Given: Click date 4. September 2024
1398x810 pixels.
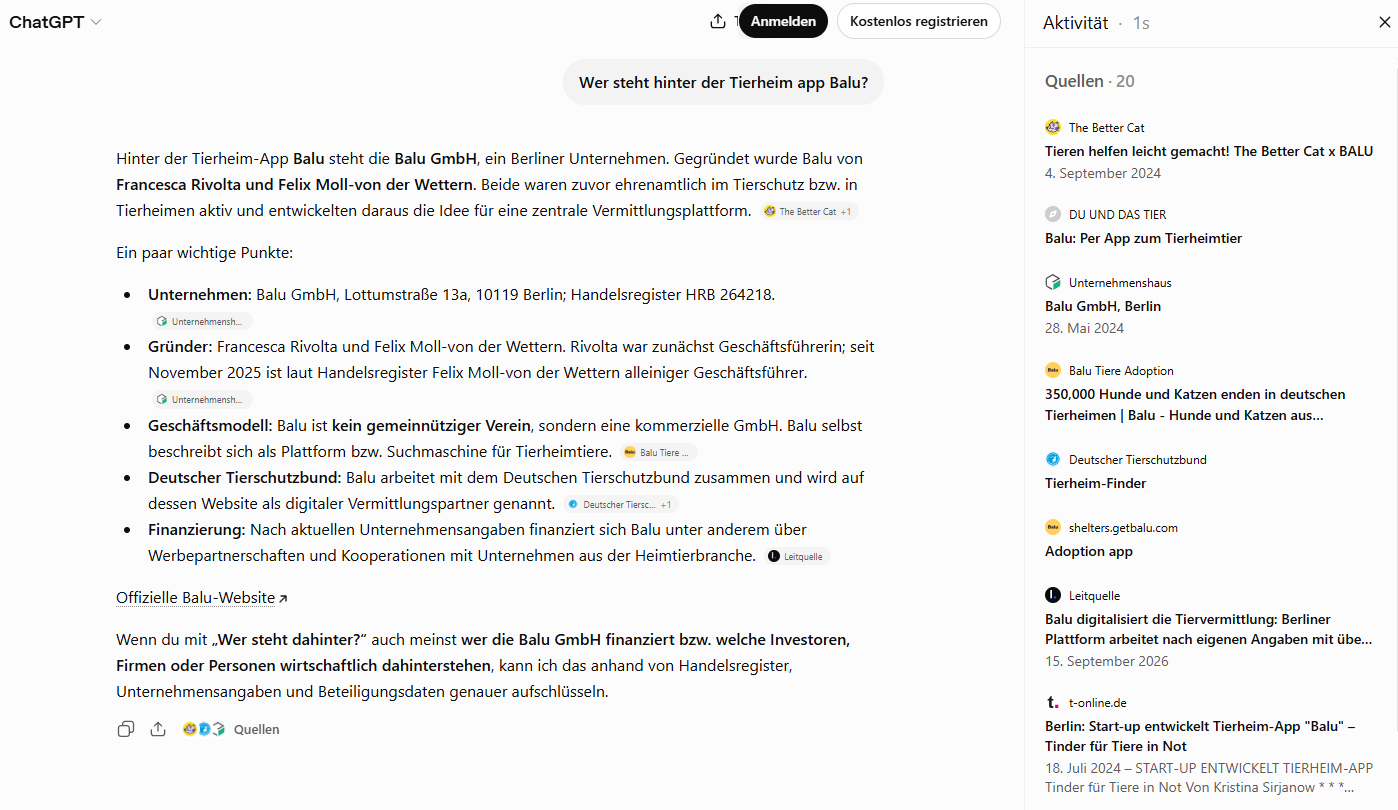Looking at the screenshot, I should 1103,173.
